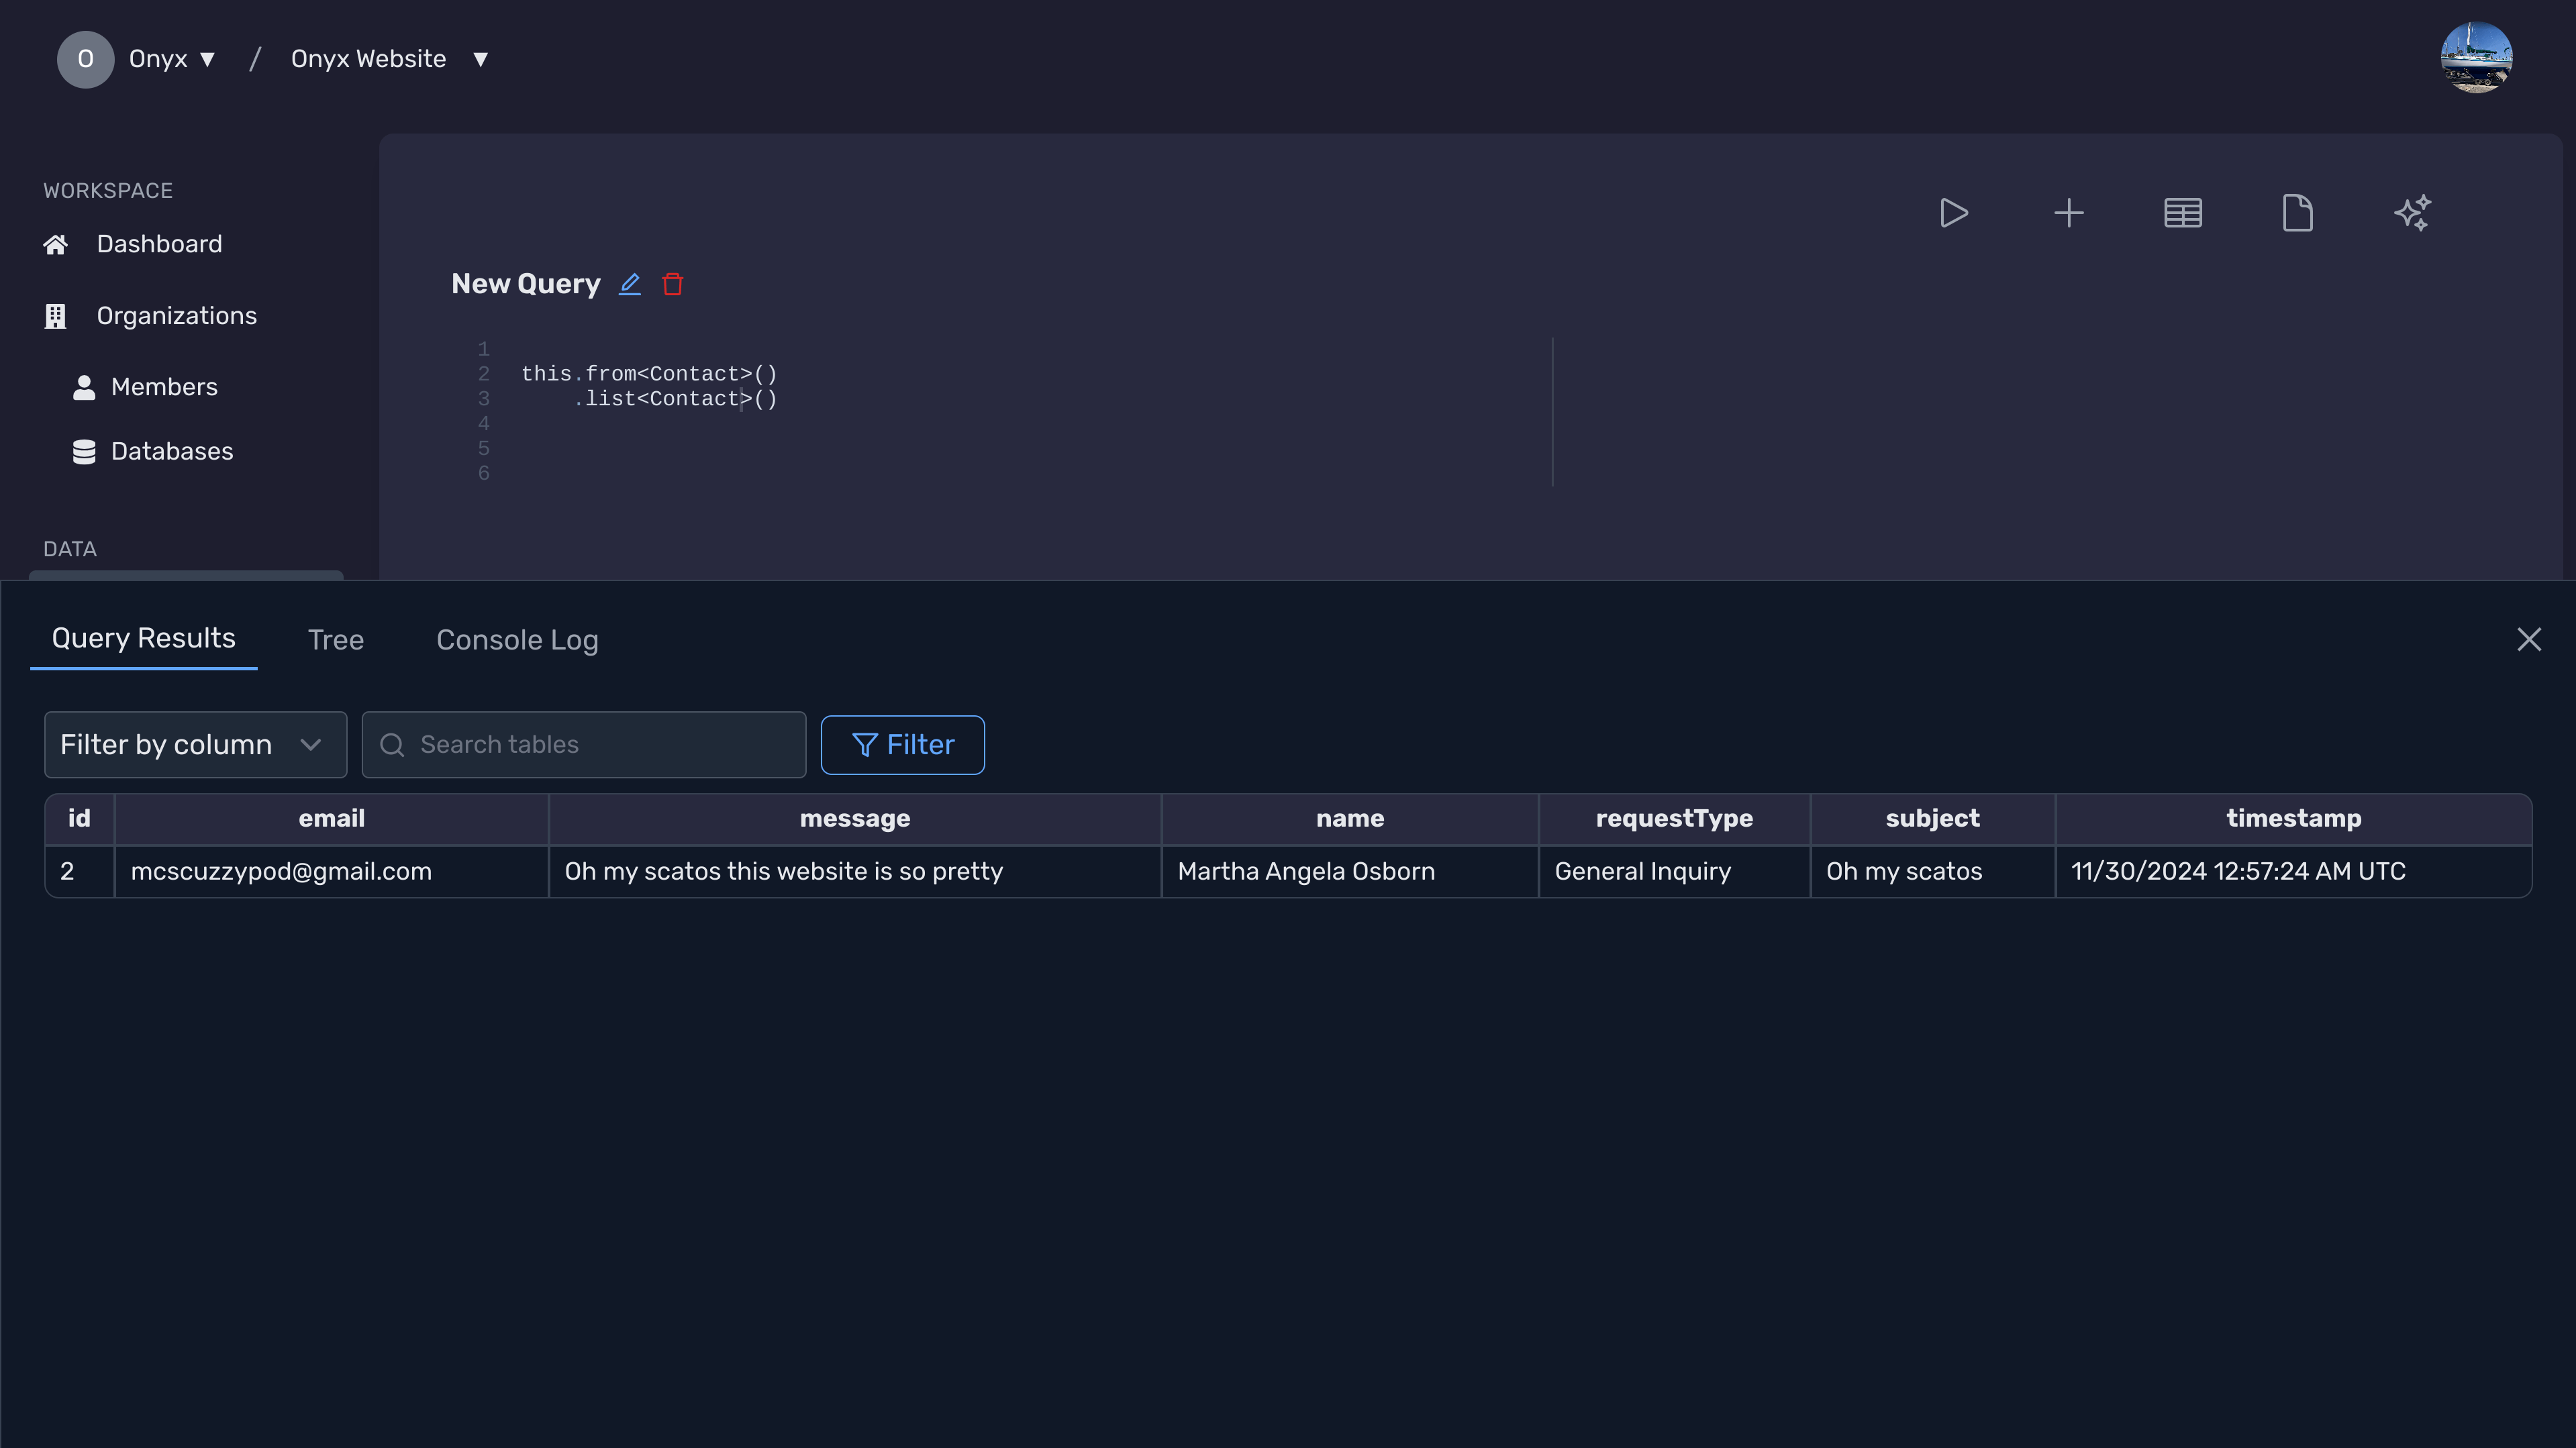2576x1448 pixels.
Task: Open the AI sparkle assistant icon
Action: click(2412, 213)
